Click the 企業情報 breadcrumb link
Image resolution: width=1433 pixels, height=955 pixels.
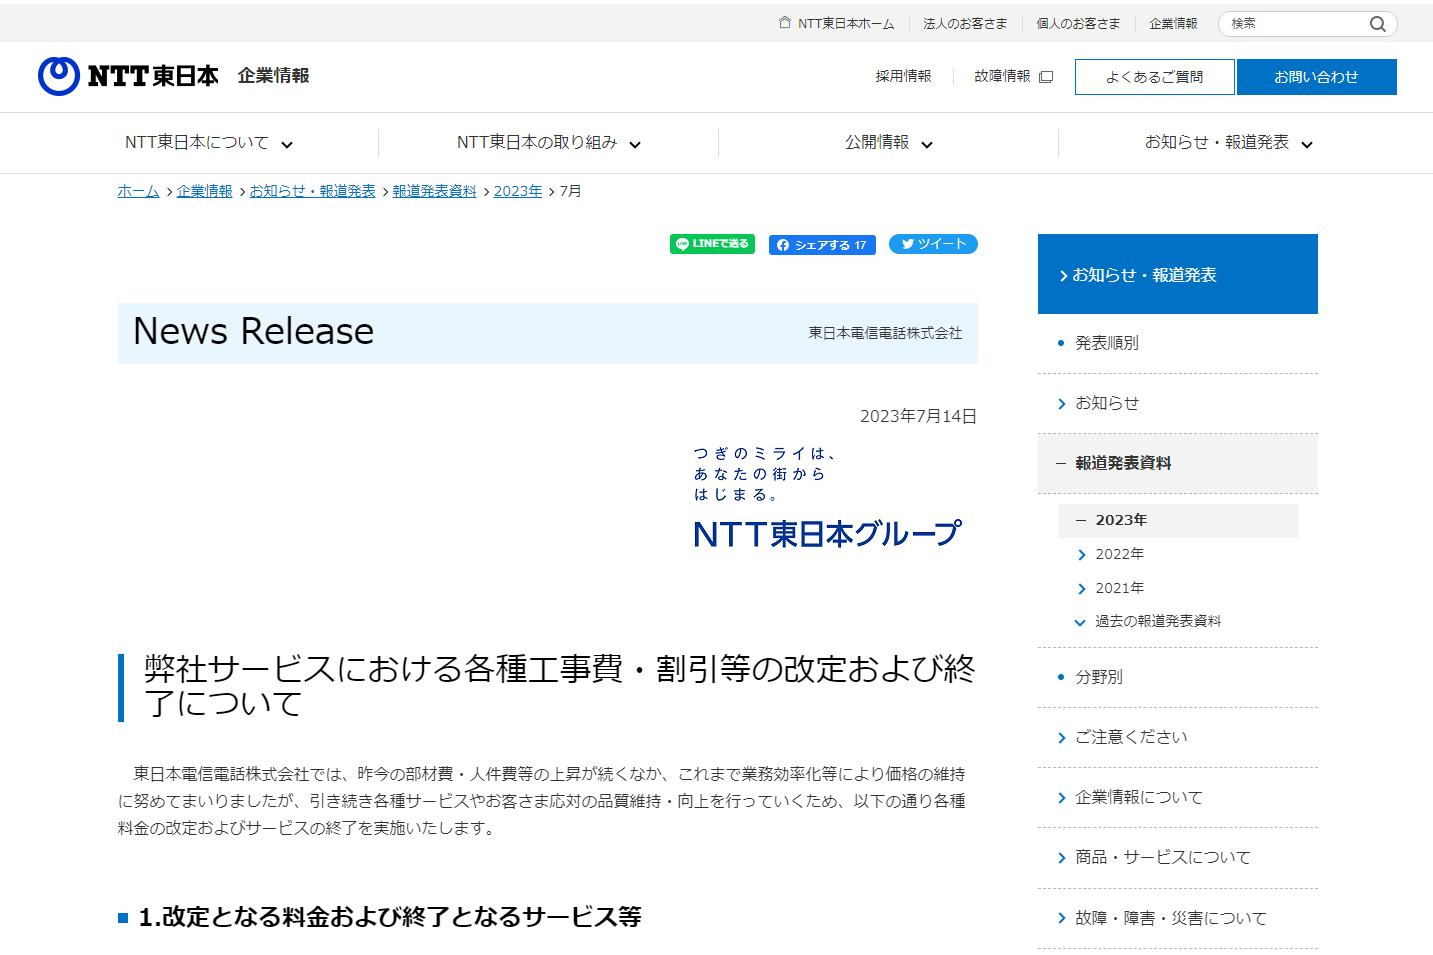coord(204,191)
